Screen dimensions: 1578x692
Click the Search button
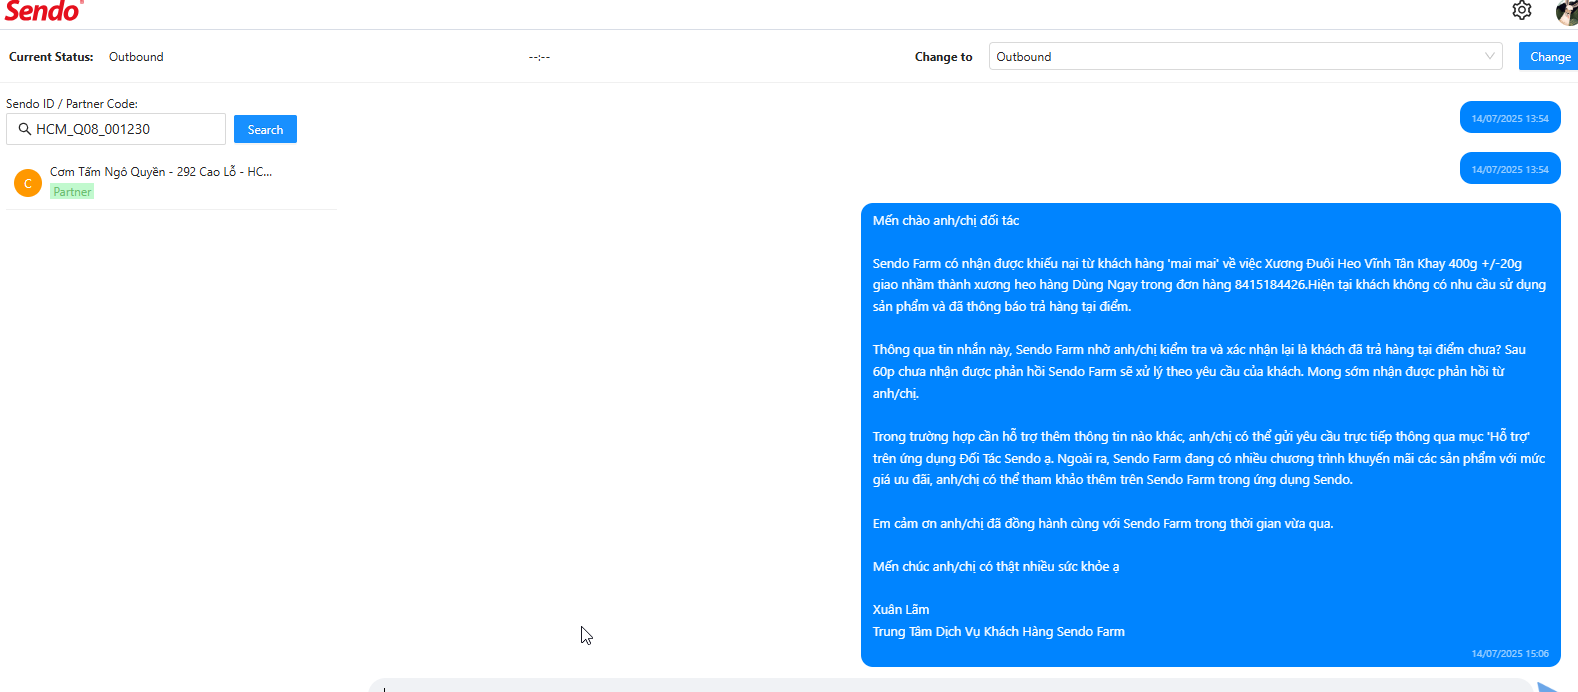coord(265,129)
